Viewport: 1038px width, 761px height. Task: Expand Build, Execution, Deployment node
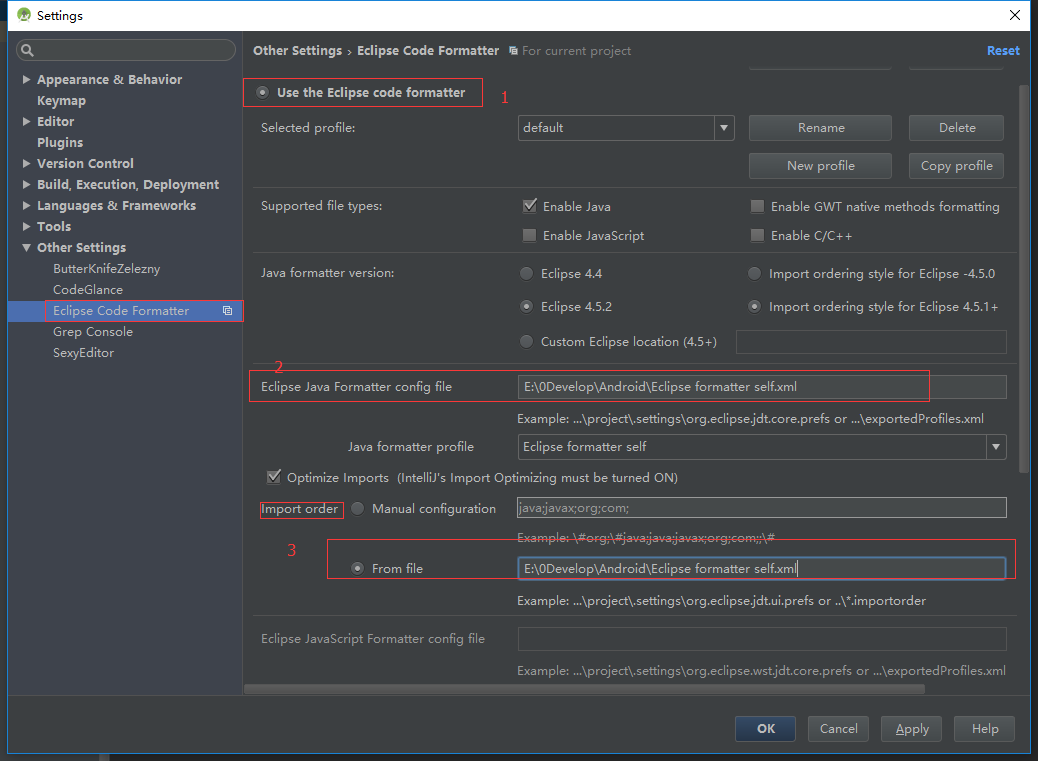coord(26,185)
